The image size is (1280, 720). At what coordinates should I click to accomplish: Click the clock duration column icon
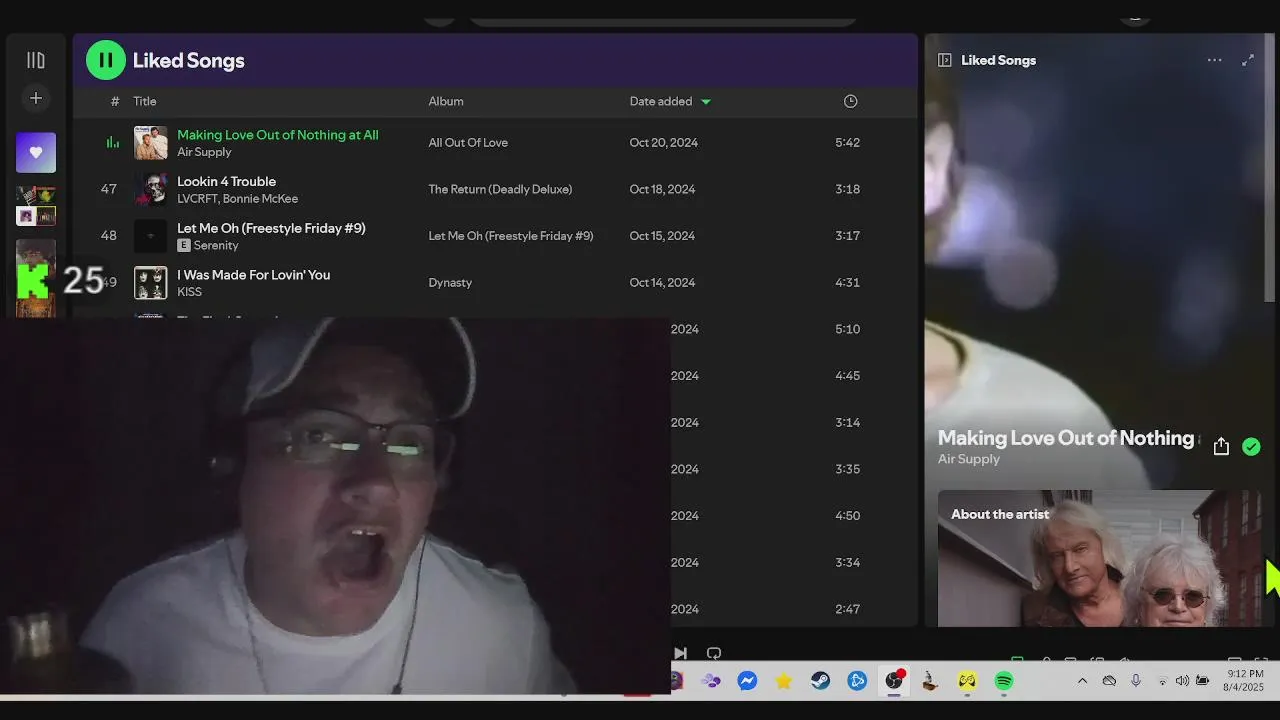850,101
